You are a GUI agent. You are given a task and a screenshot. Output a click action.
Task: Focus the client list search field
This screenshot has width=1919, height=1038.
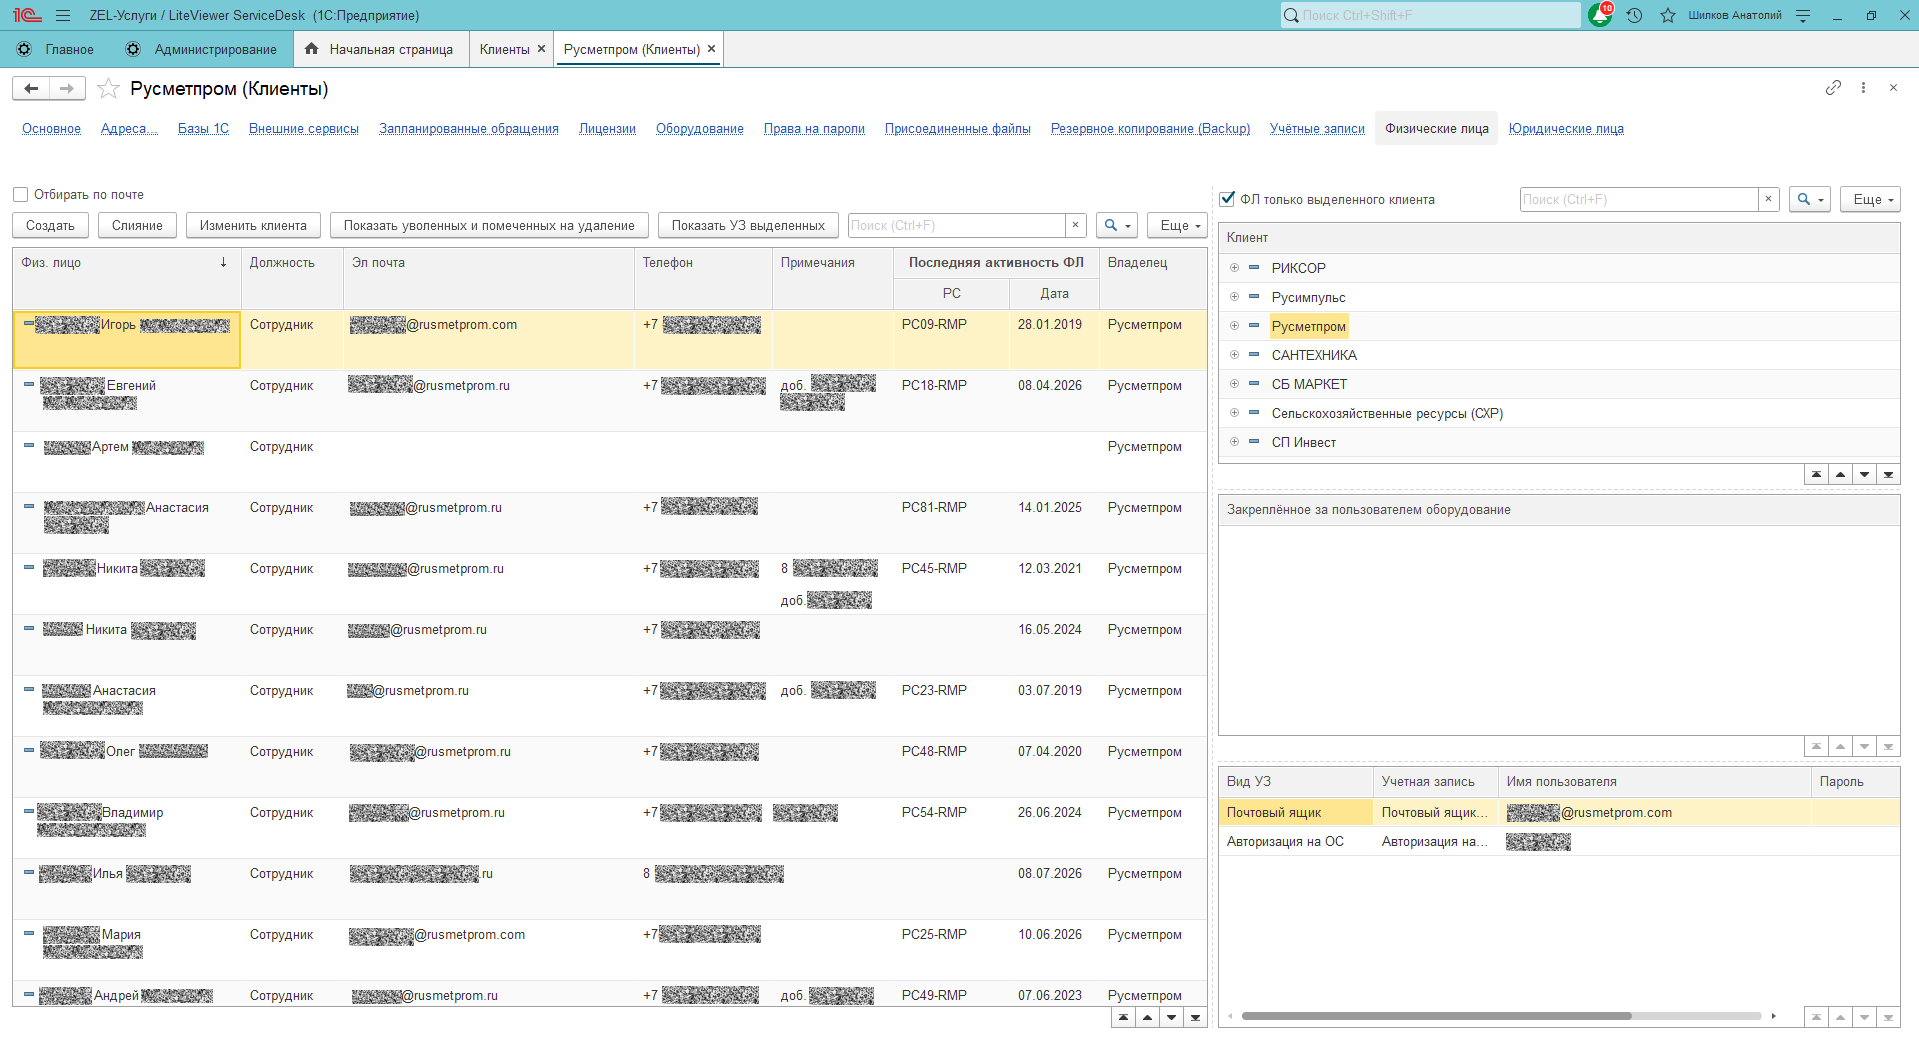coord(1639,199)
